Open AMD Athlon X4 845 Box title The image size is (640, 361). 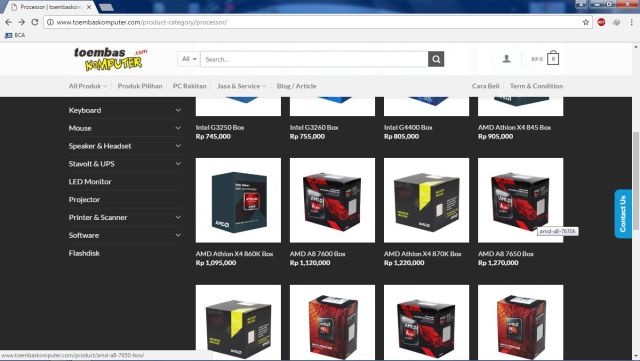[514, 127]
